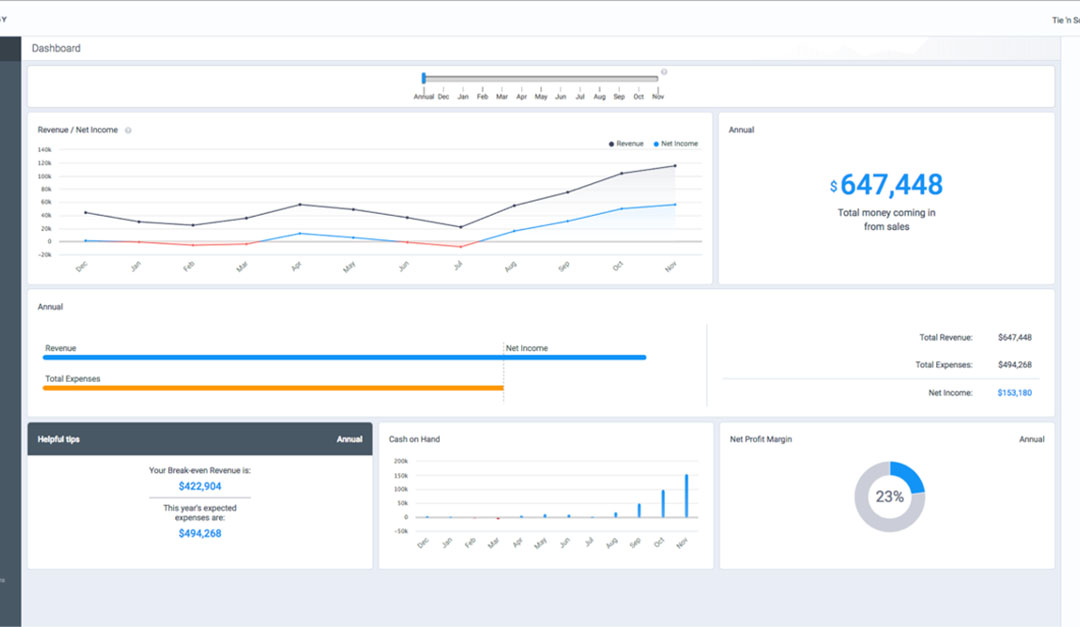
Task: Click the Sep bar in Cash on Hand
Action: (x=639, y=511)
